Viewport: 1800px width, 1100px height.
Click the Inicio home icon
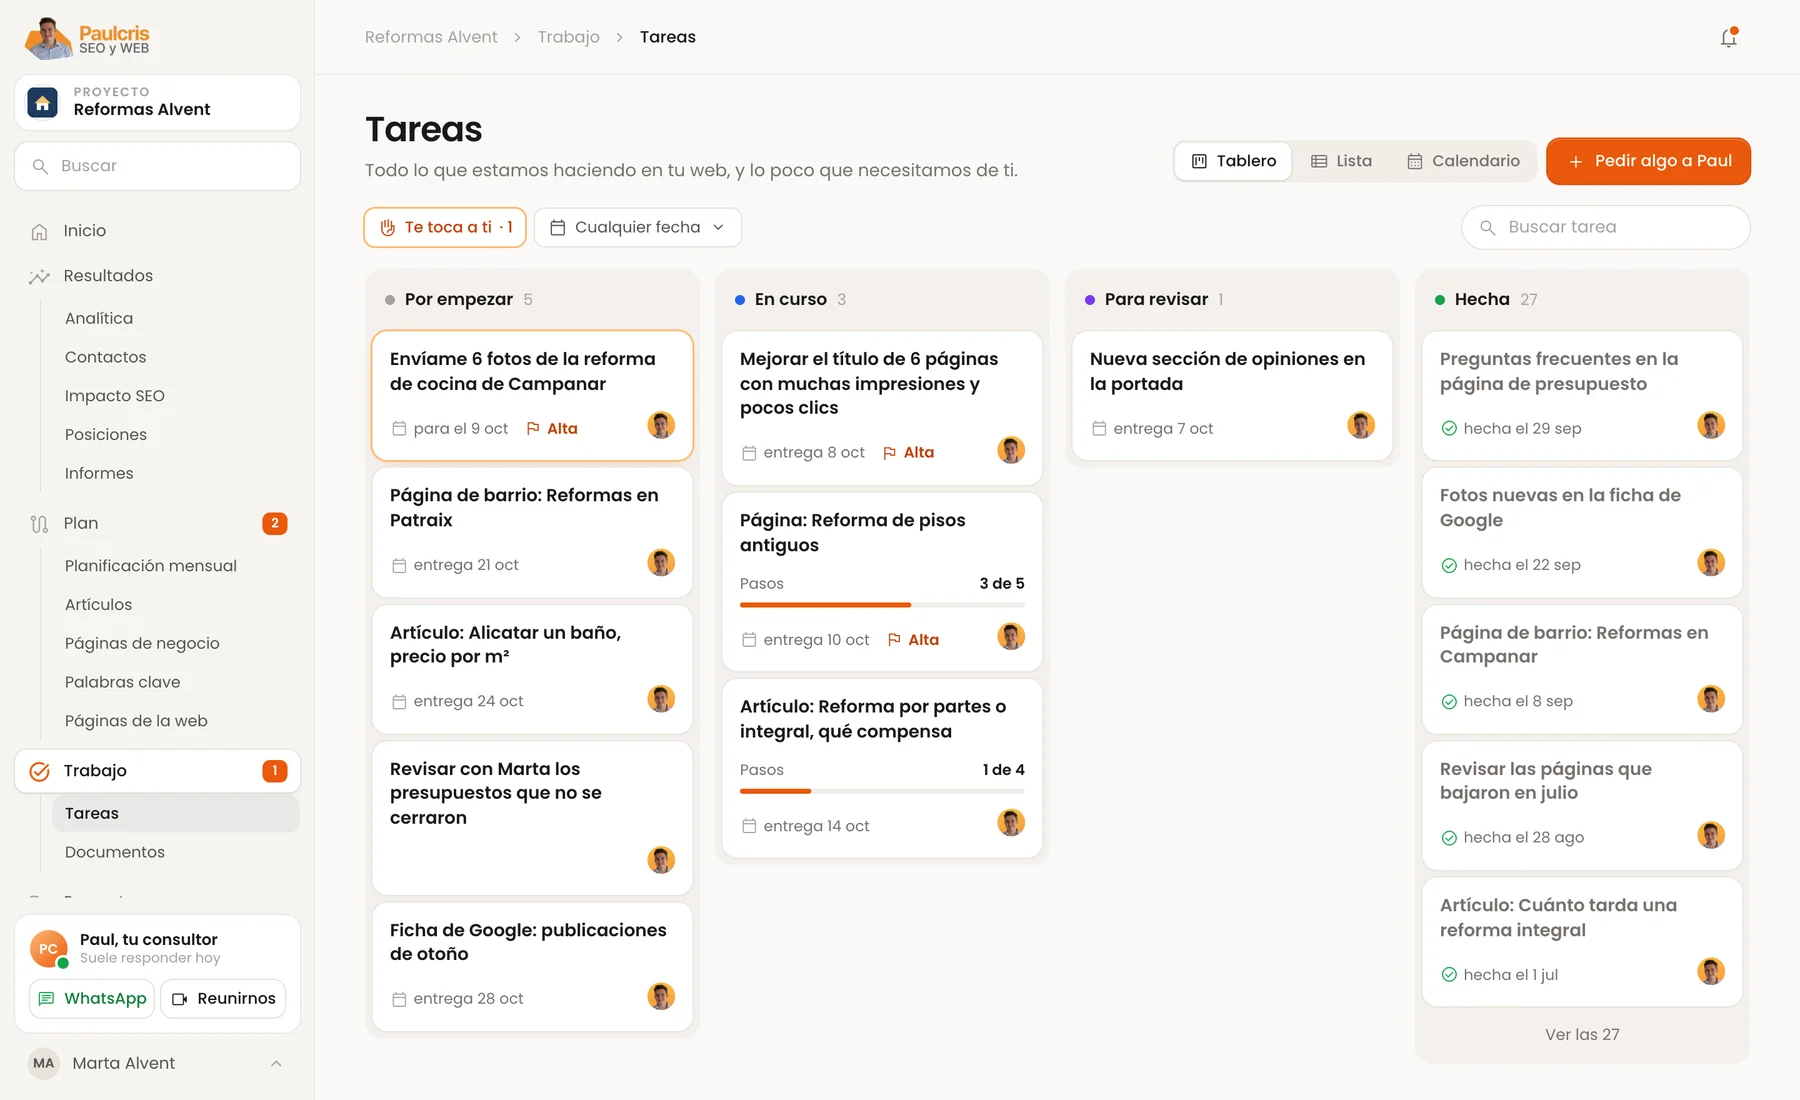point(39,231)
